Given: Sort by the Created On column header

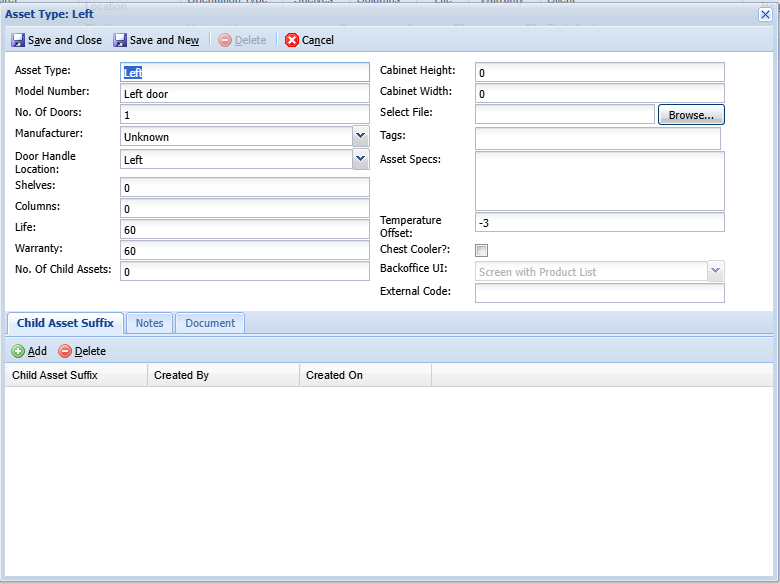Looking at the screenshot, I should click(x=365, y=375).
